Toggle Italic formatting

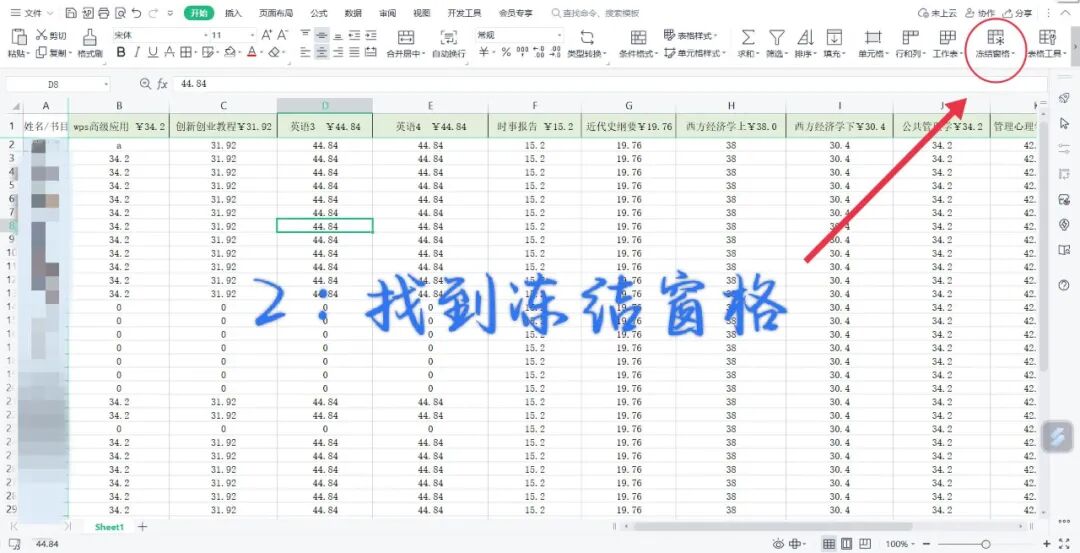(137, 52)
